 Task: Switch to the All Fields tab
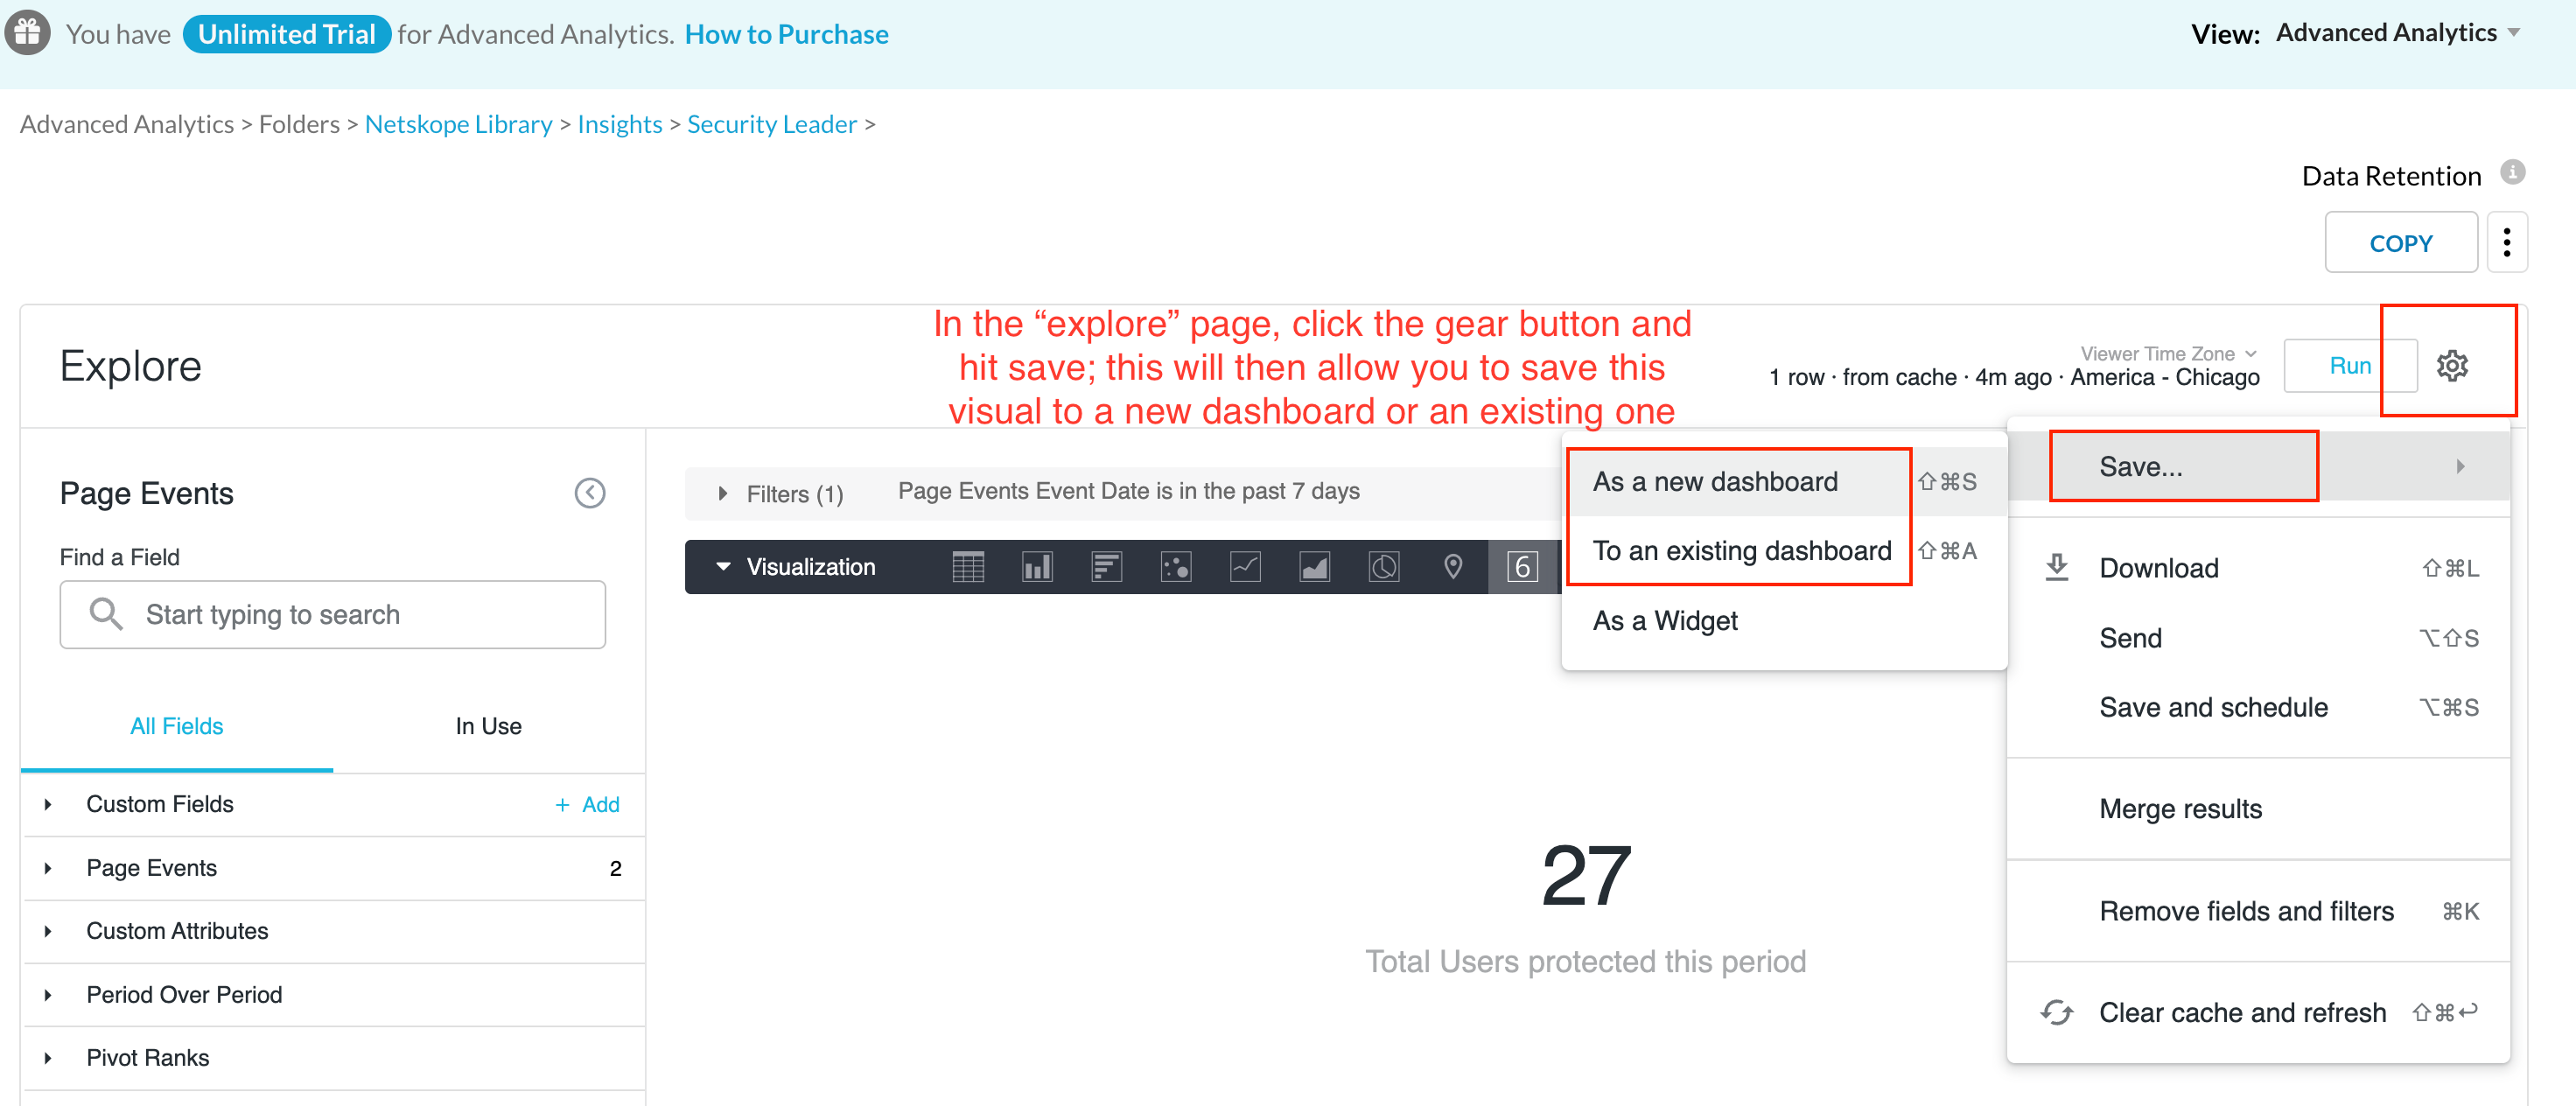(x=176, y=726)
